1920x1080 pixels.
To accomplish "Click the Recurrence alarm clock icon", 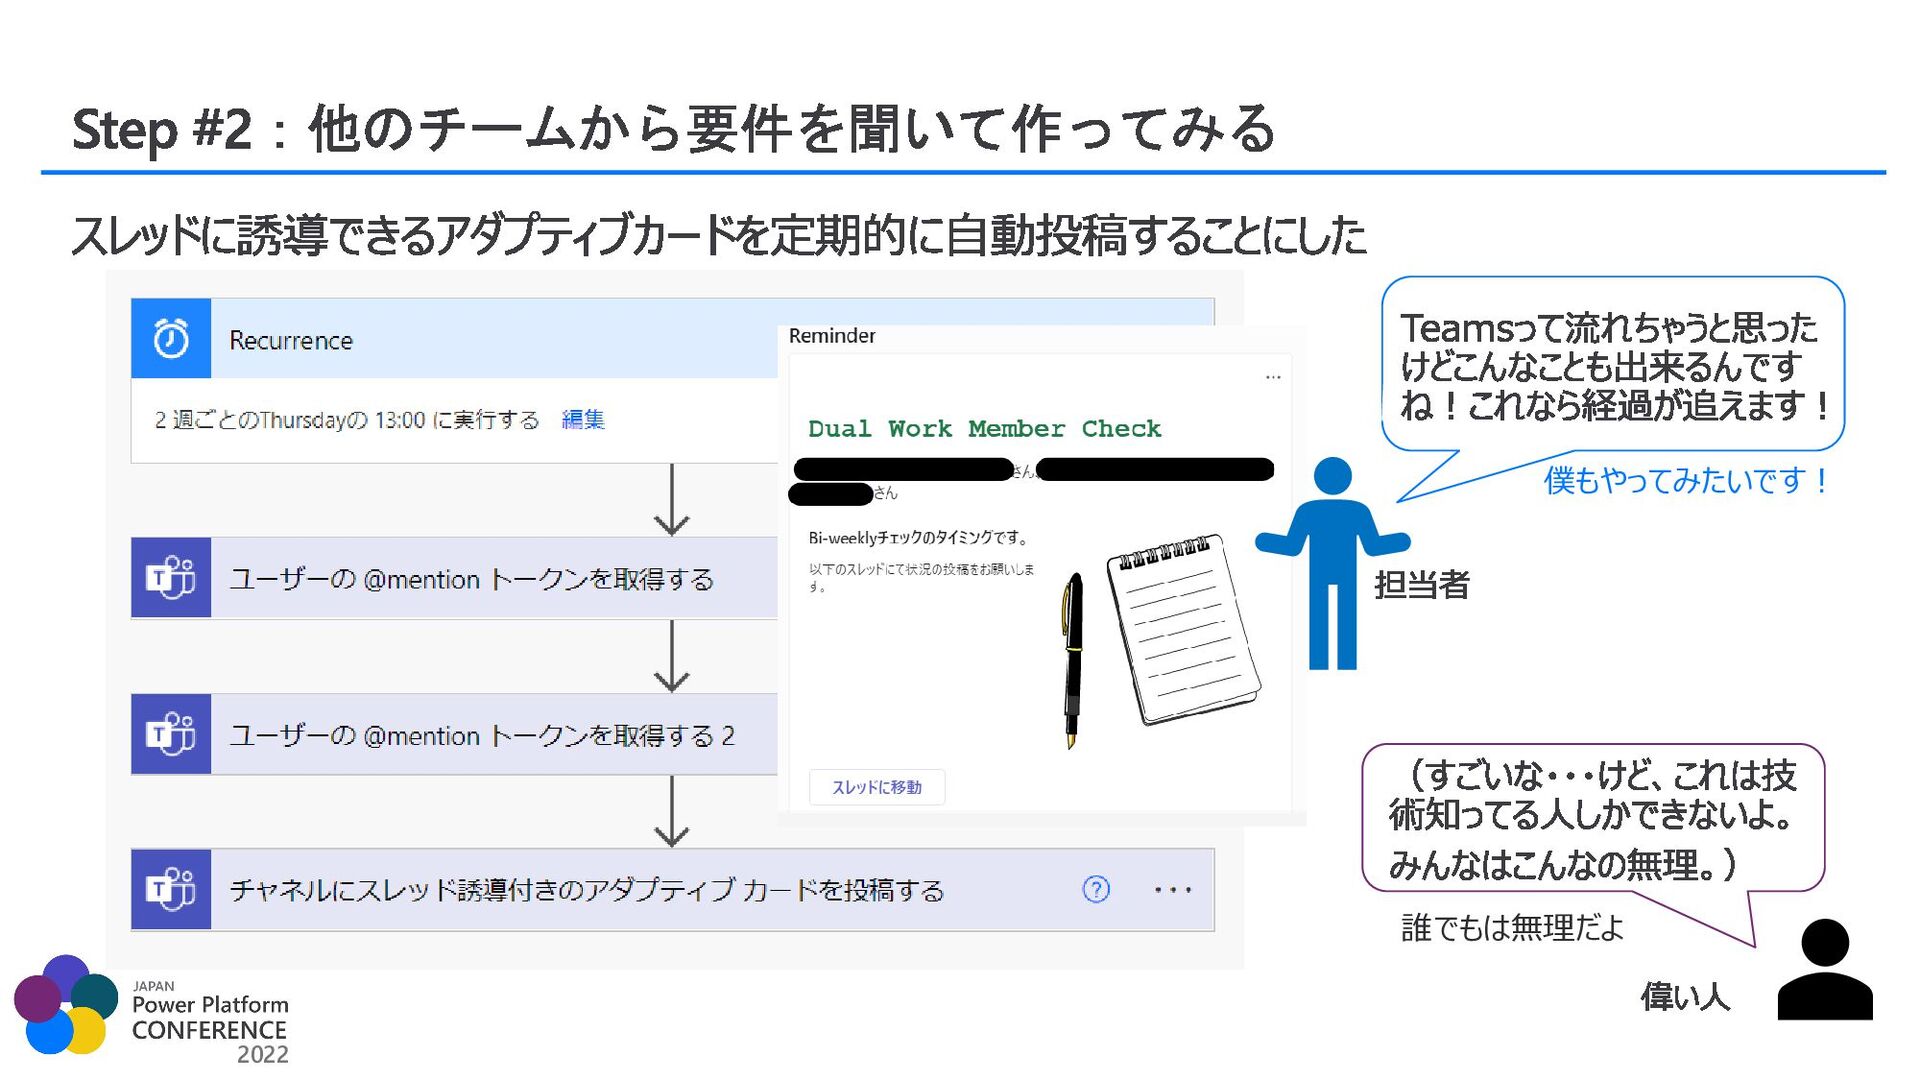I will 171,339.
